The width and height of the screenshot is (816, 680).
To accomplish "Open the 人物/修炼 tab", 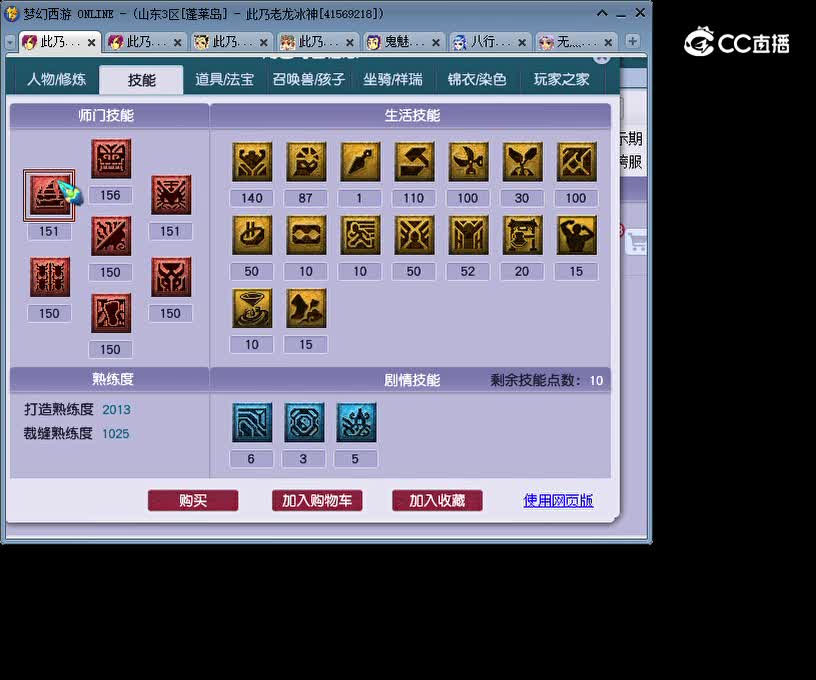I will click(x=56, y=80).
